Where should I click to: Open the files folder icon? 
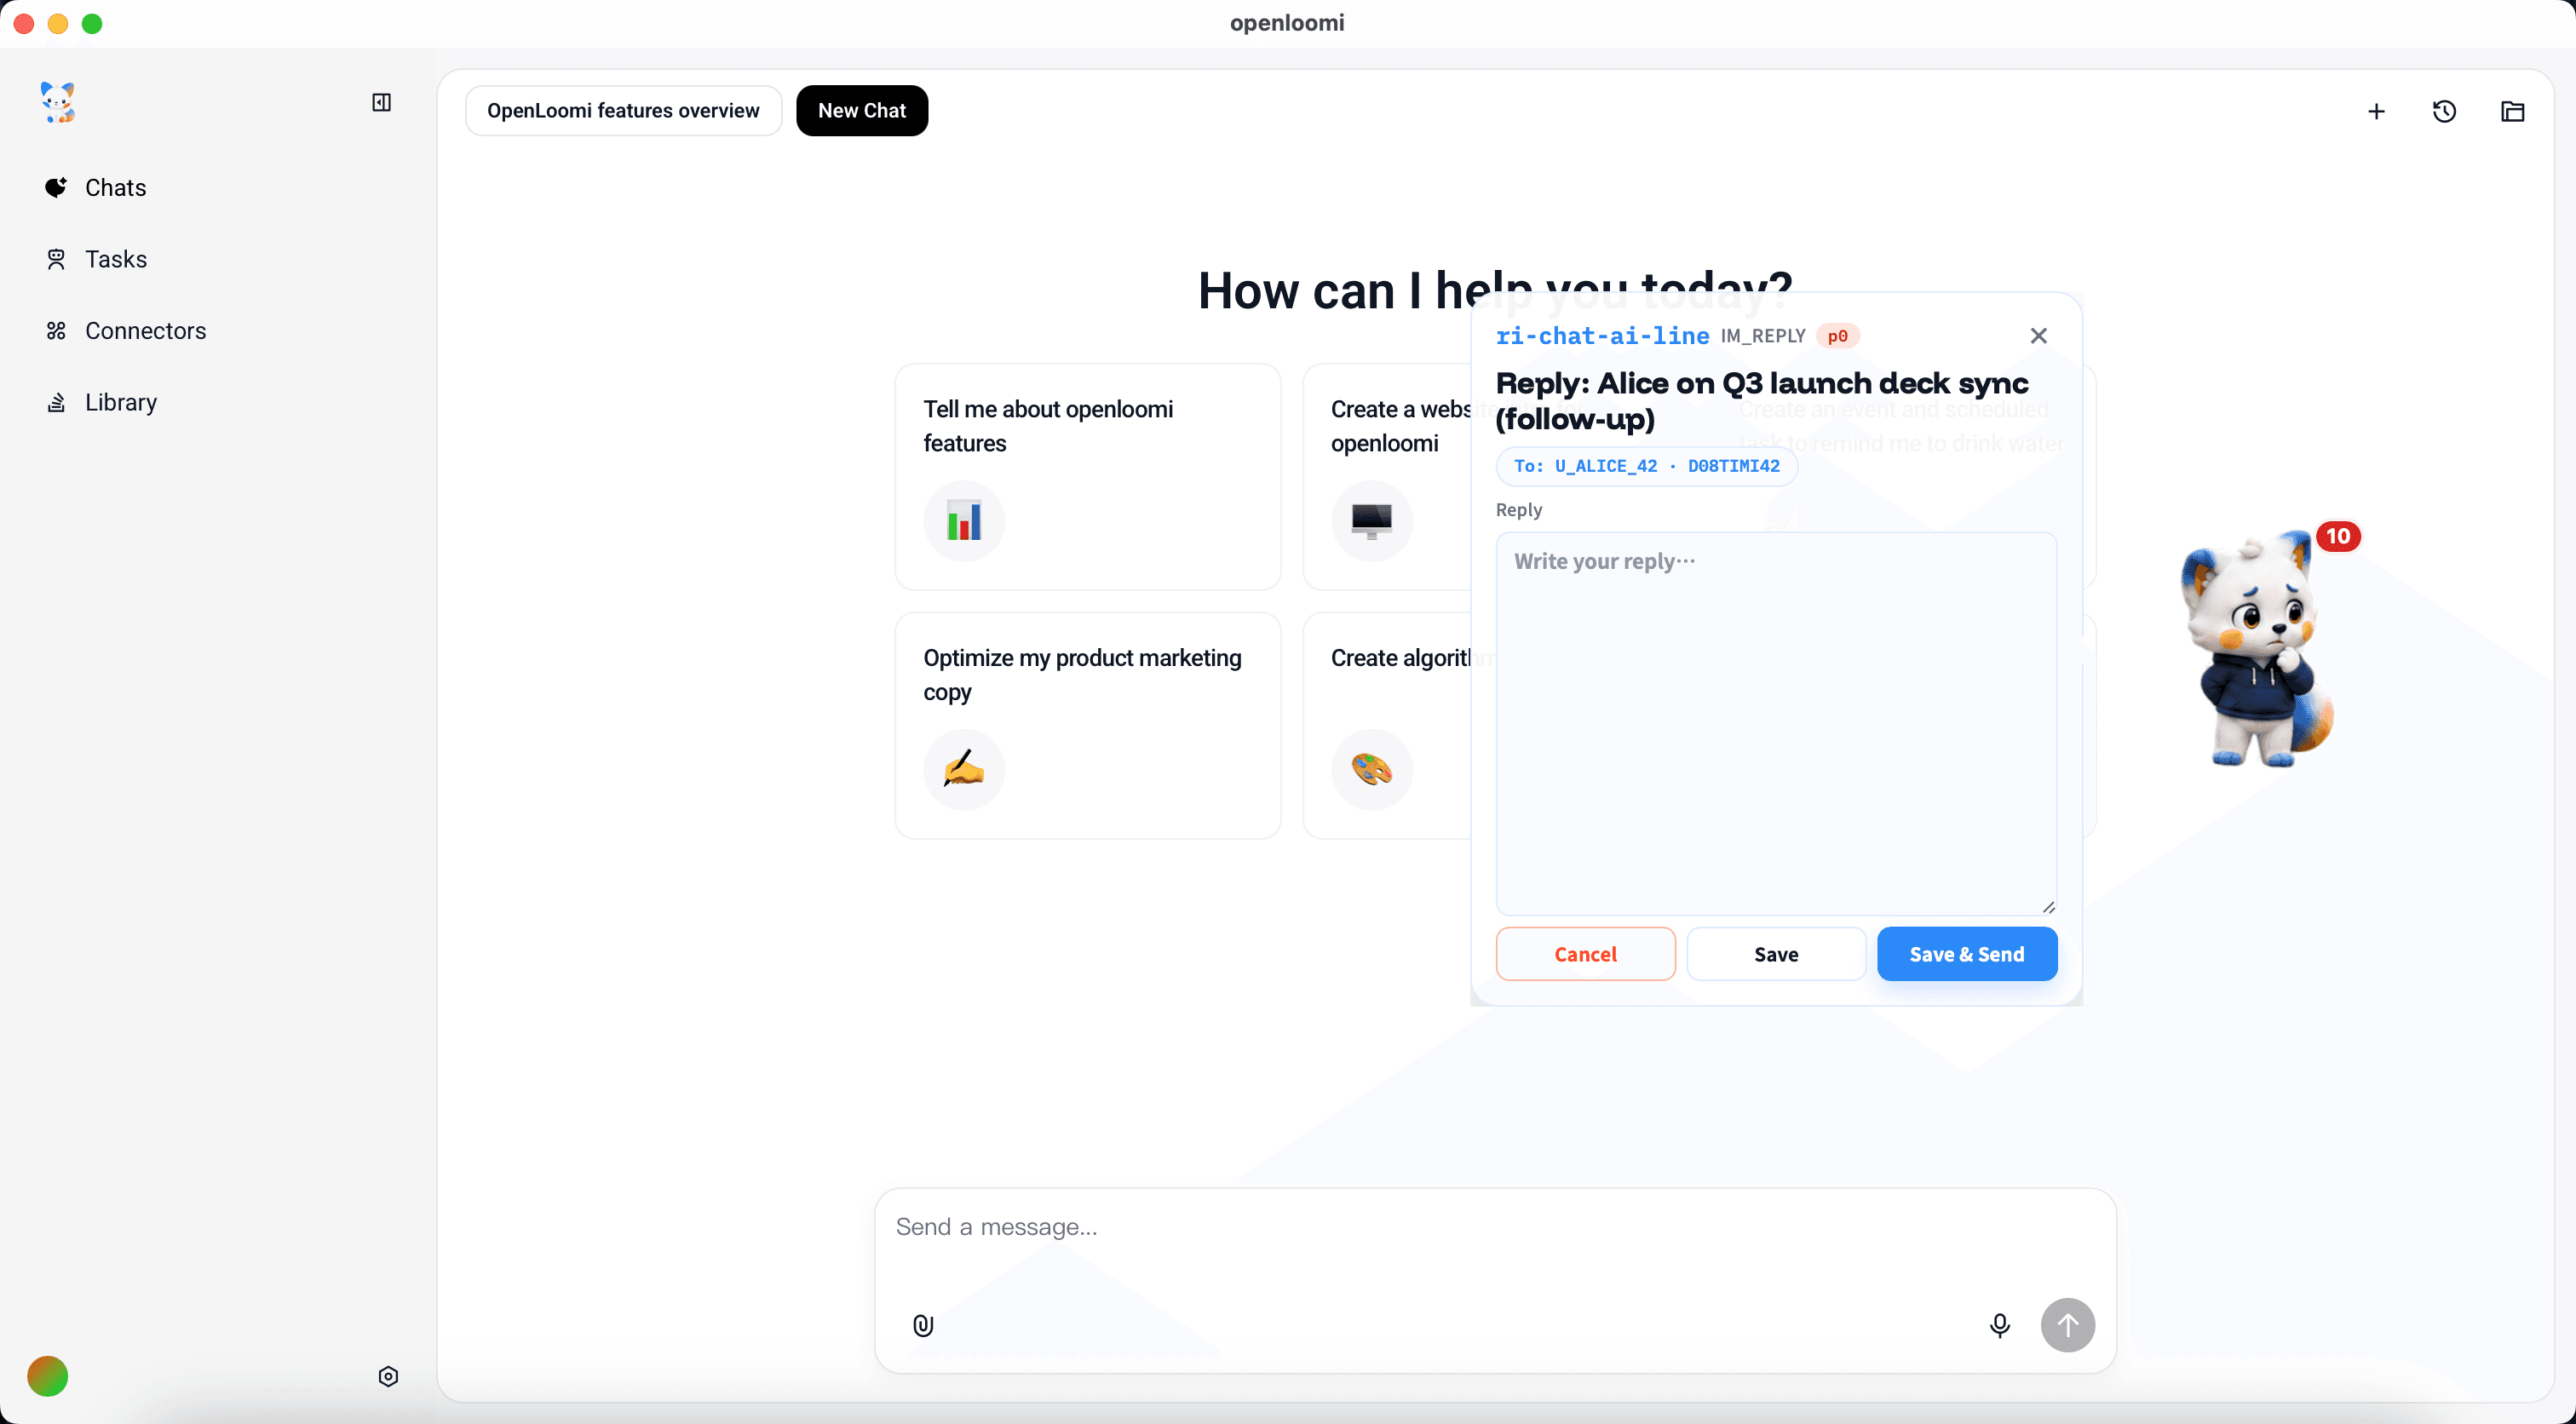(2512, 111)
